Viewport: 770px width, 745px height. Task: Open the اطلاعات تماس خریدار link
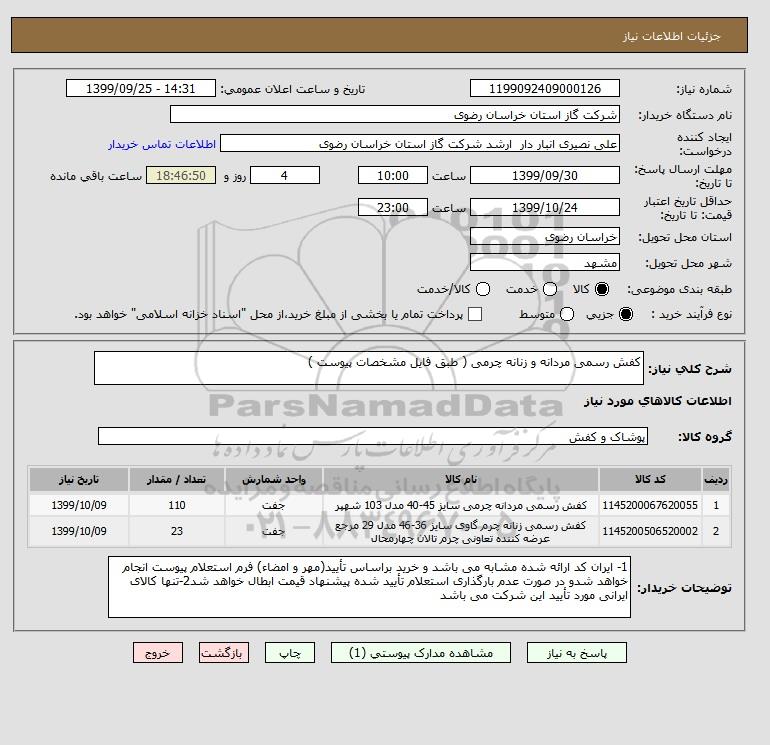(162, 144)
